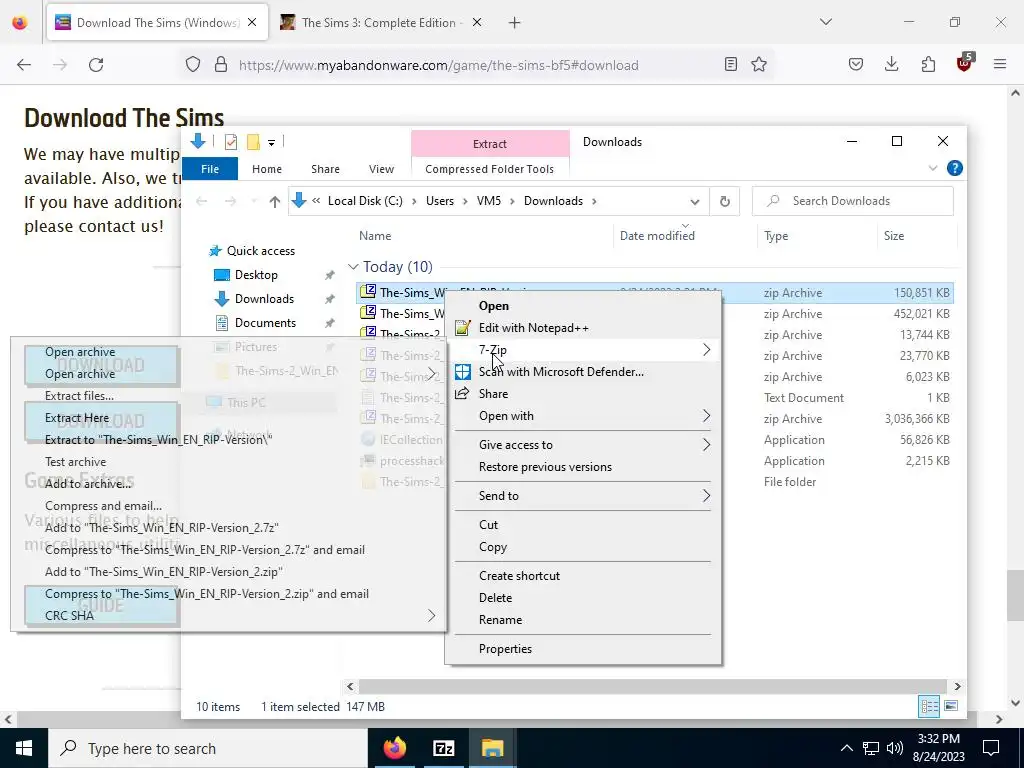1024x768 pixels.
Task: Toggle reader view icon in address bar
Action: pyautogui.click(x=731, y=65)
